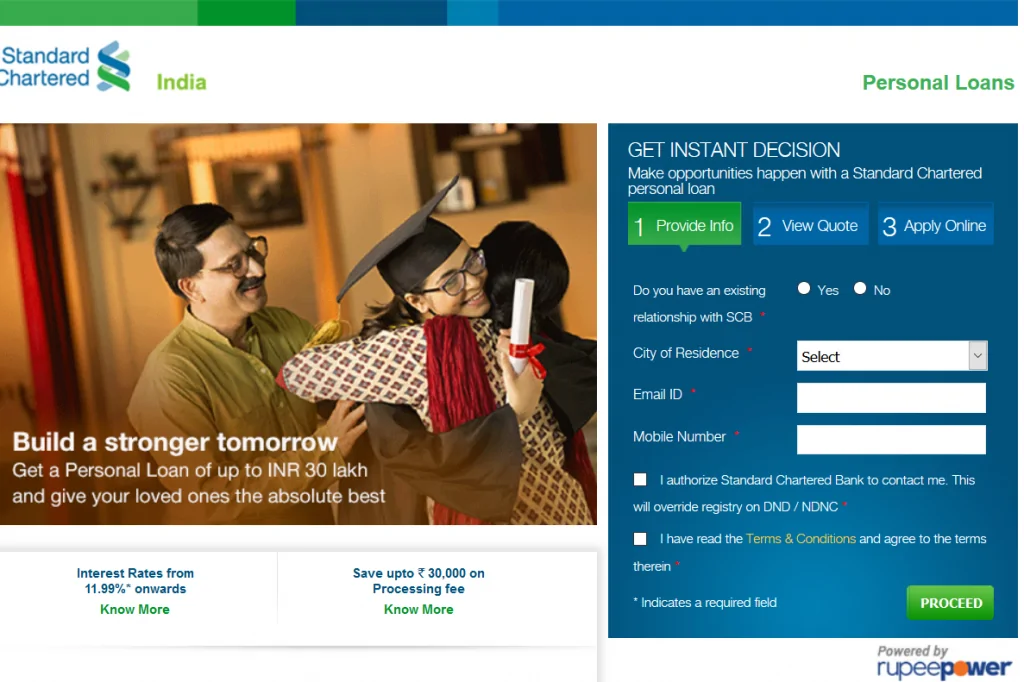The height and width of the screenshot is (682, 1024).
Task: Switch to the Apply Online step tab
Action: (936, 225)
